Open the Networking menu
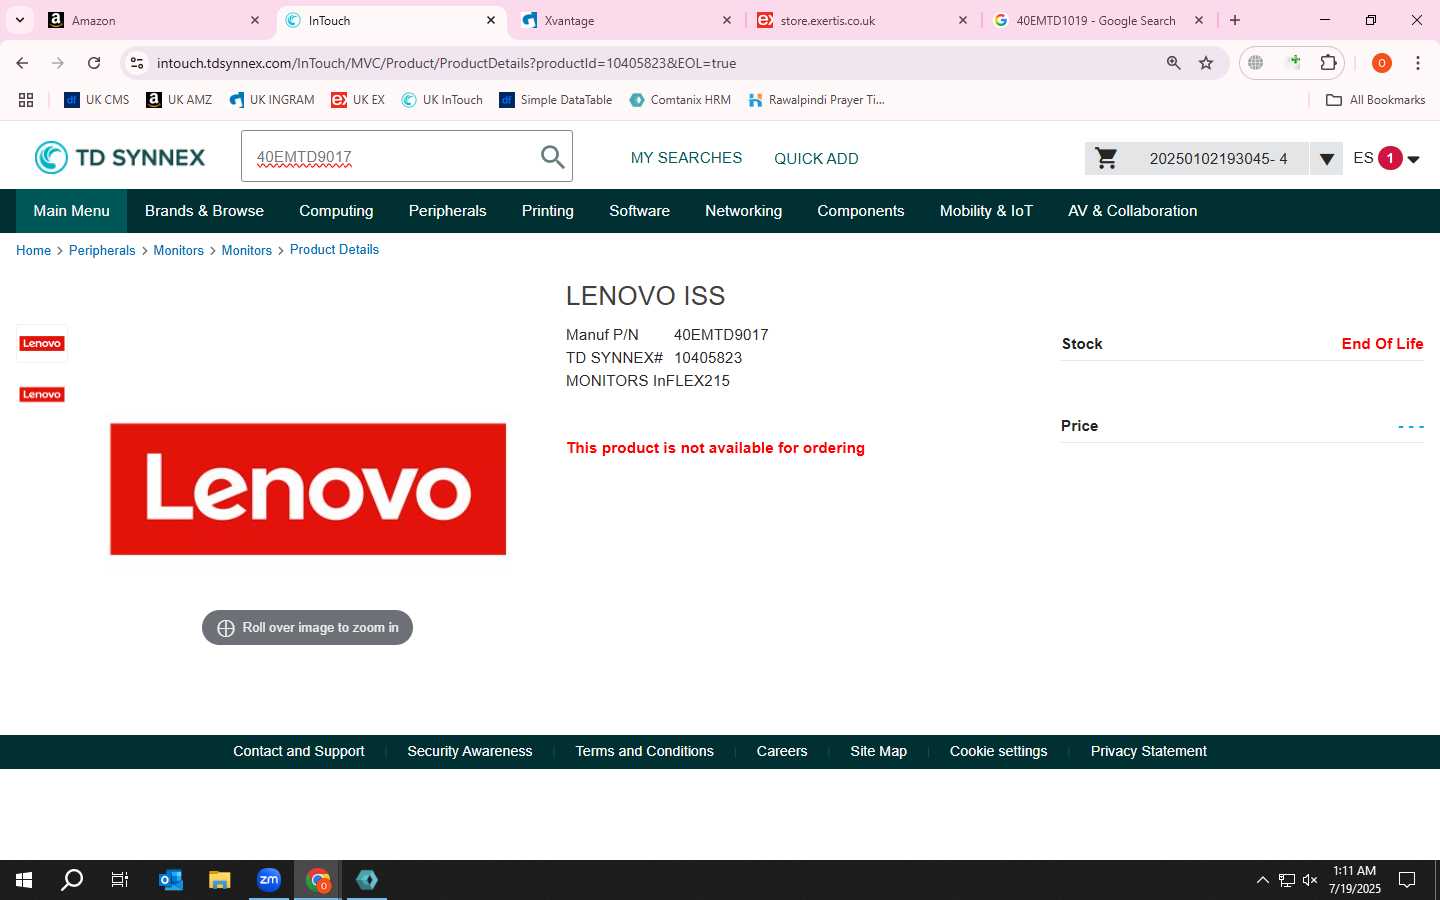1440x900 pixels. tap(743, 211)
